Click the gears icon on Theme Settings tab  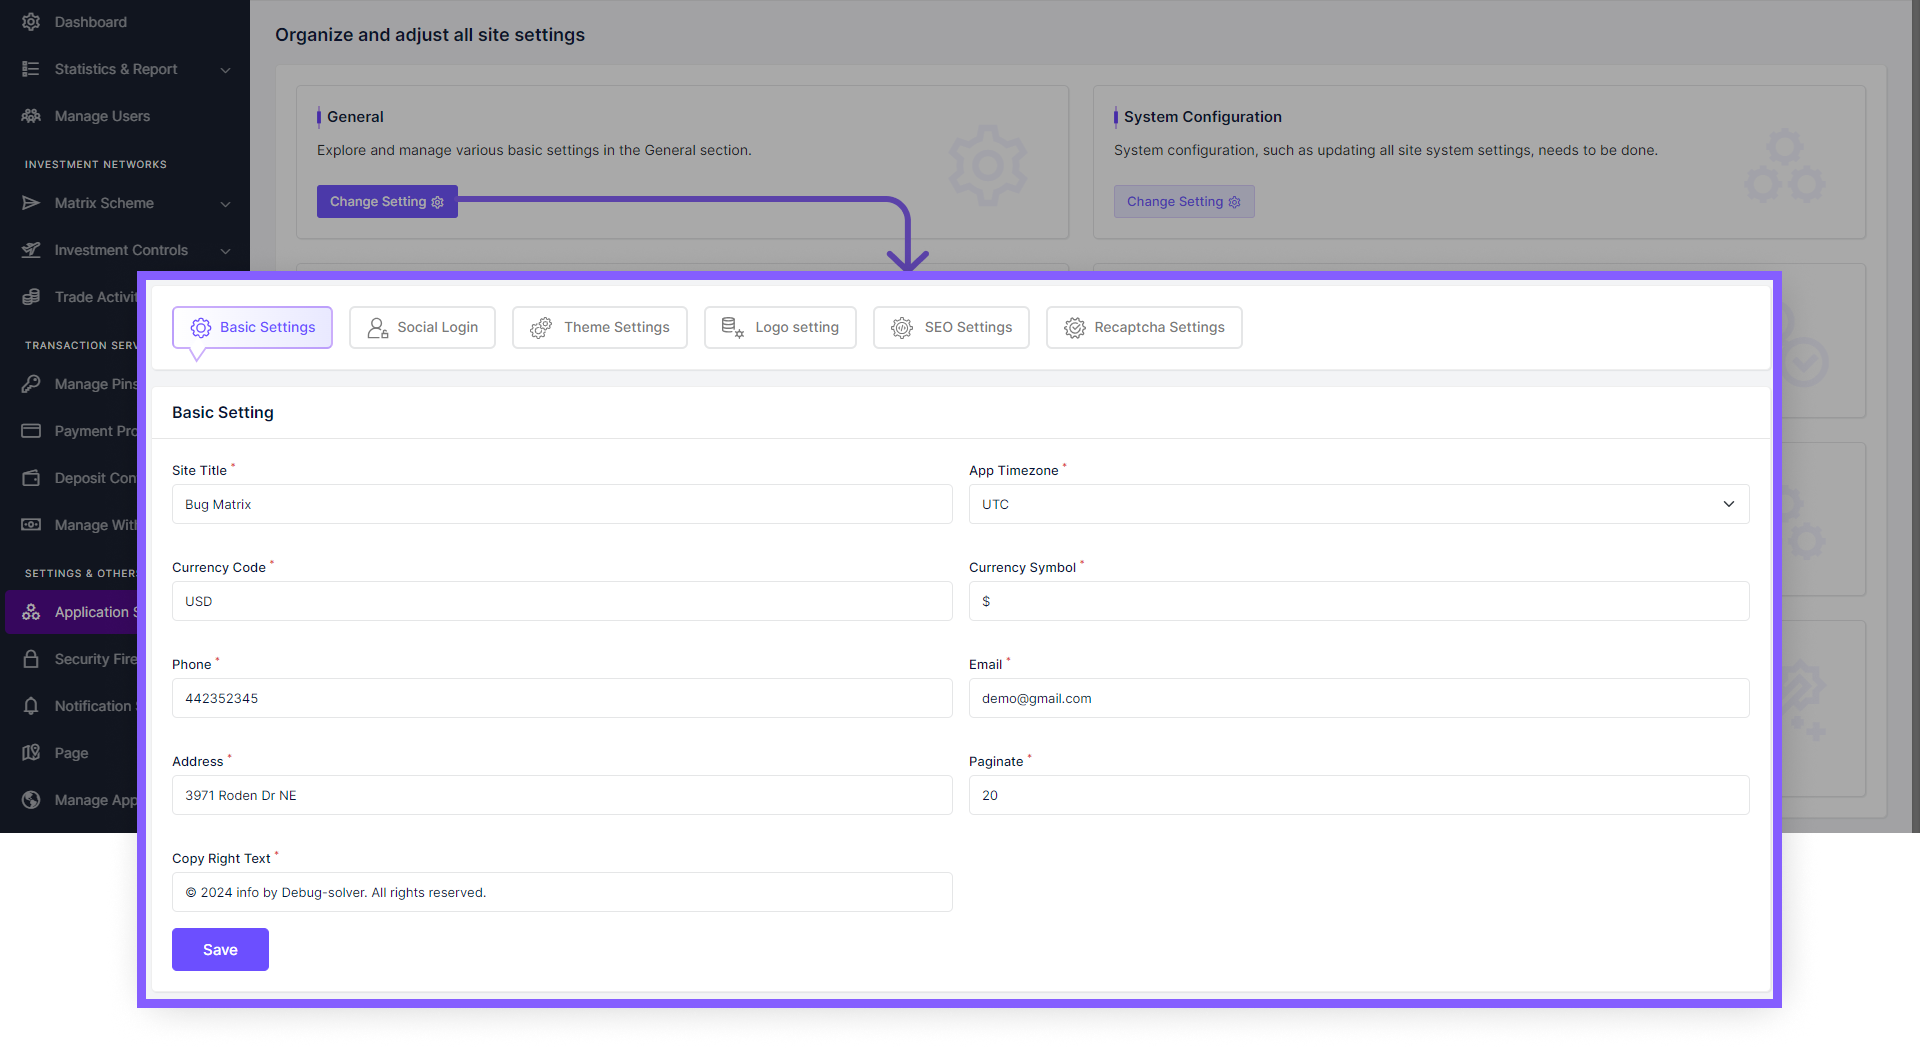(541, 328)
